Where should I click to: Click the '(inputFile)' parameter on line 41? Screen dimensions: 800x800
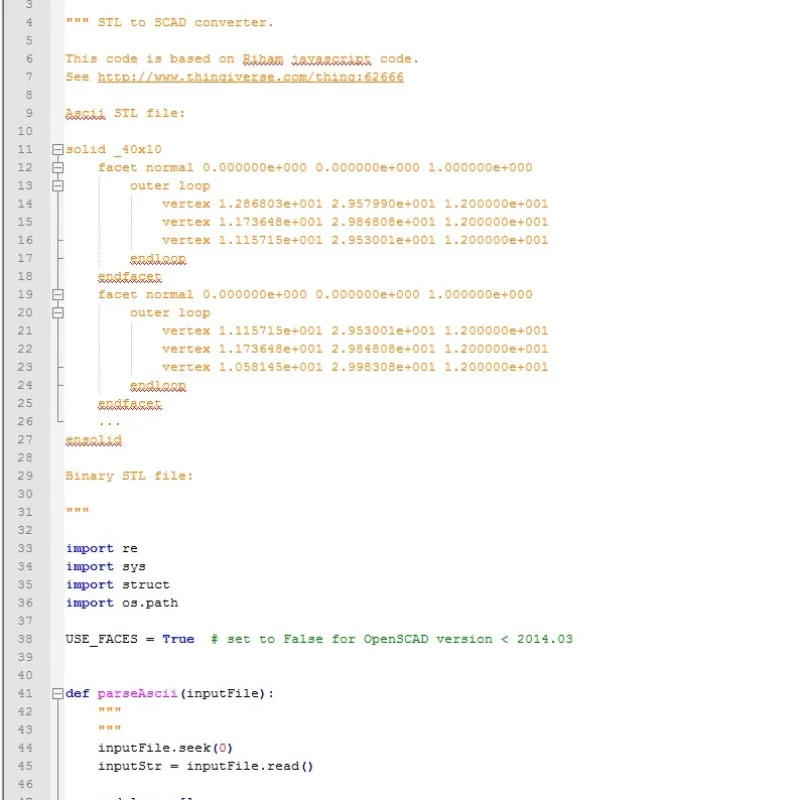pyautogui.click(x=222, y=693)
